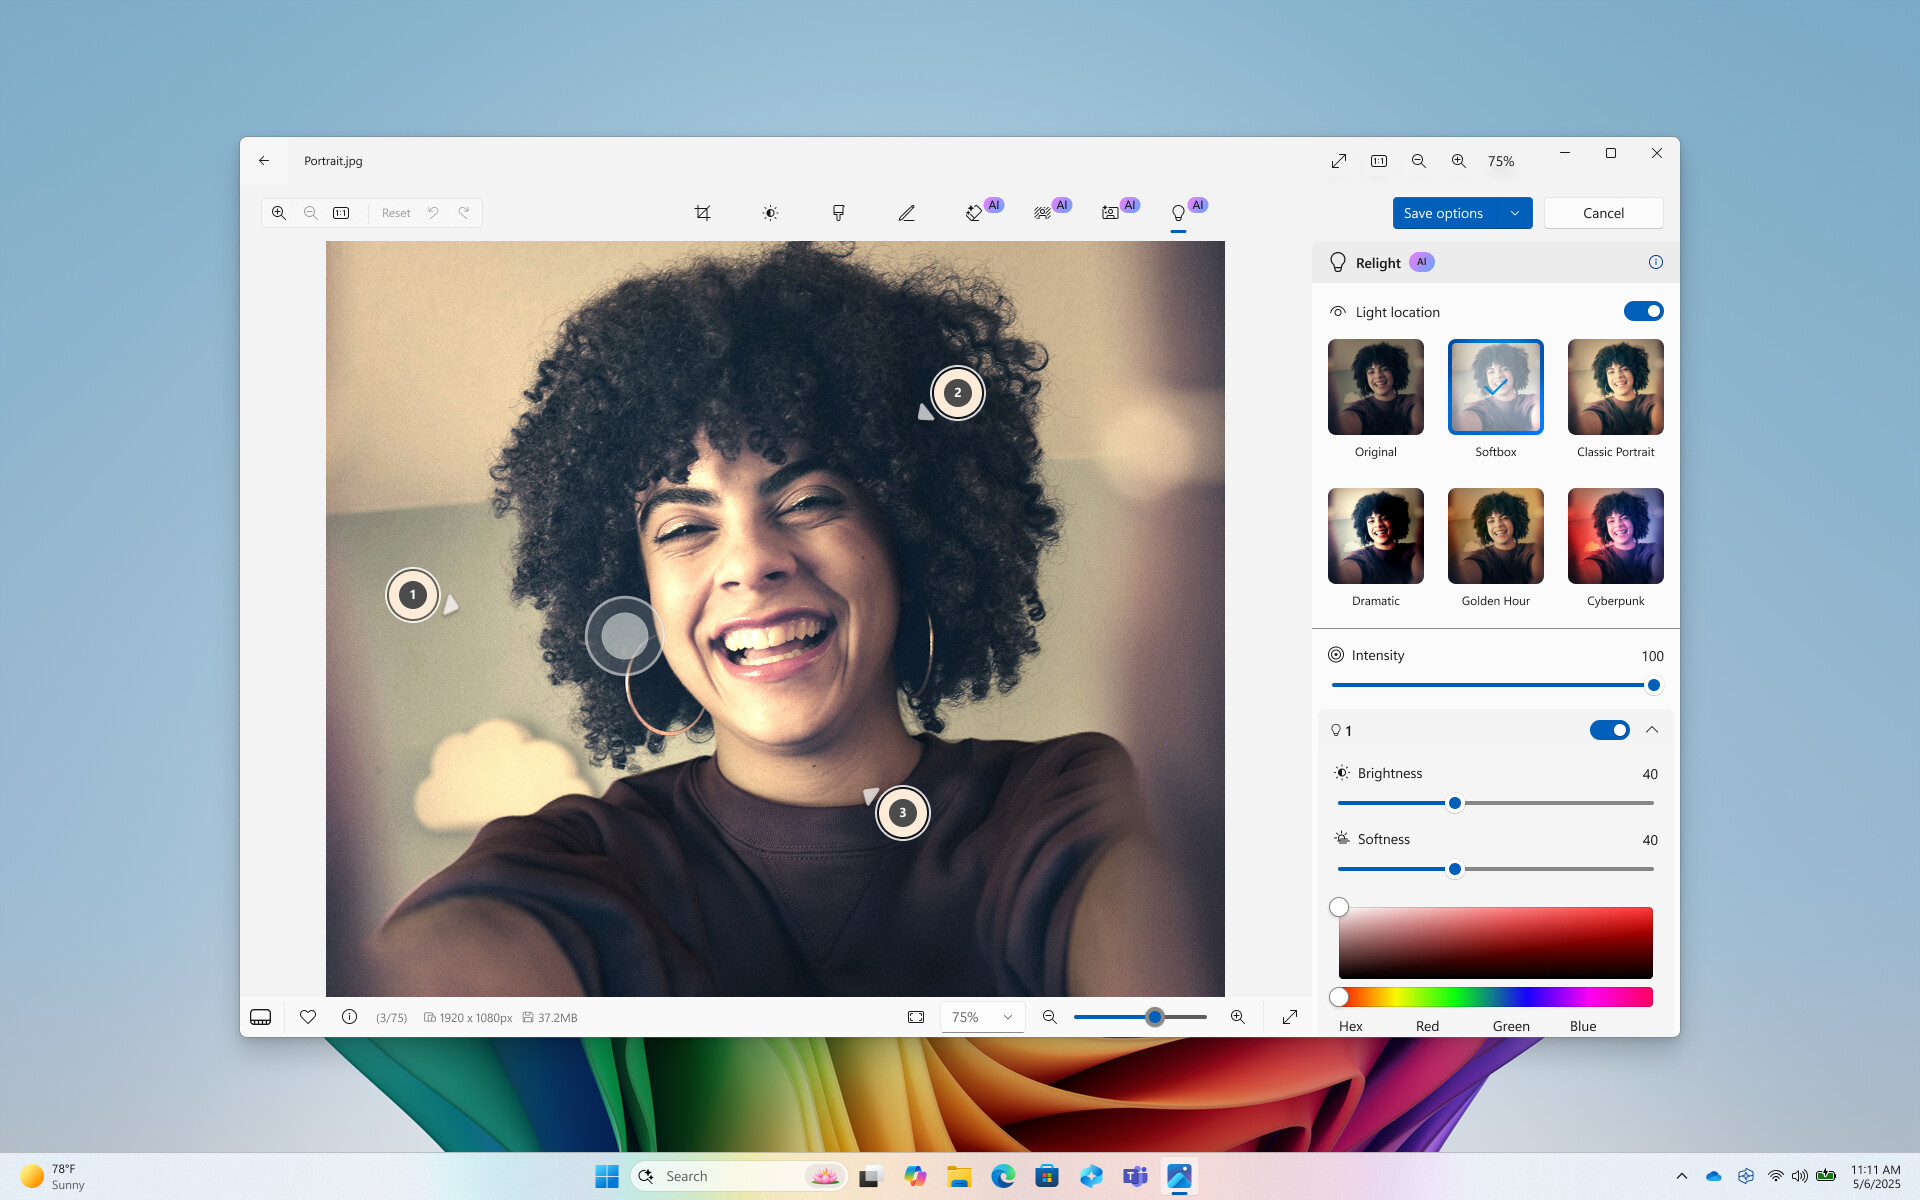The image size is (1920, 1200).
Task: Open the Markup tool
Action: 906,212
